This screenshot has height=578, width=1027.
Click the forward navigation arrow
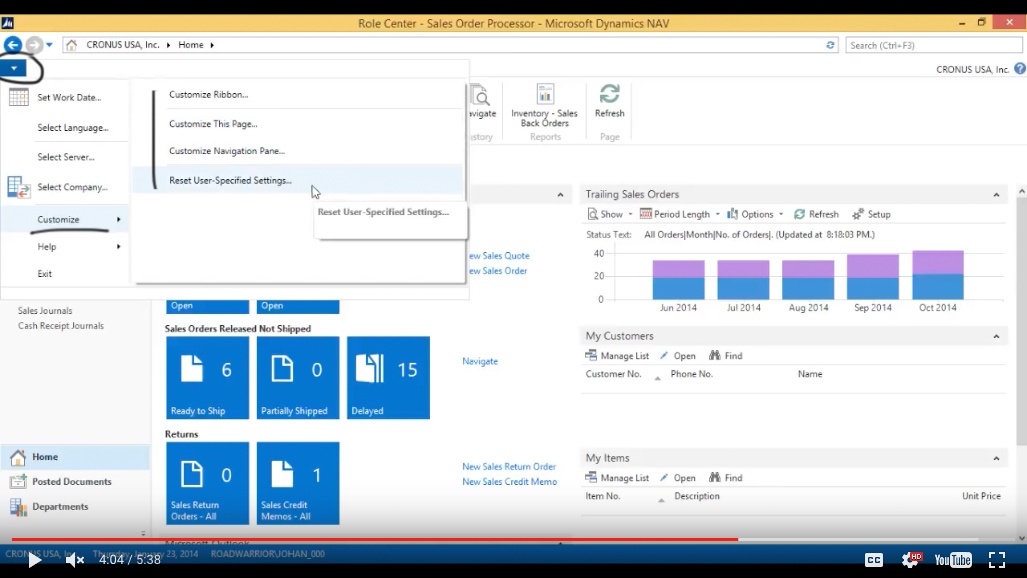(x=33, y=45)
